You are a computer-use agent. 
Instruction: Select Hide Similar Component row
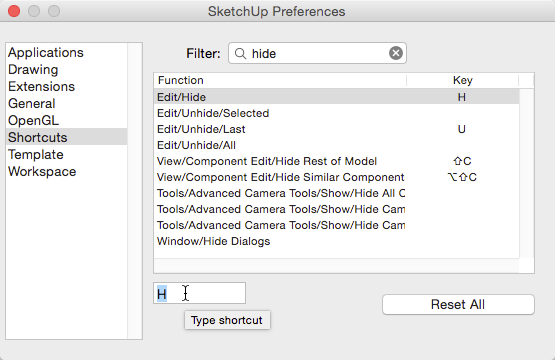tap(337, 177)
